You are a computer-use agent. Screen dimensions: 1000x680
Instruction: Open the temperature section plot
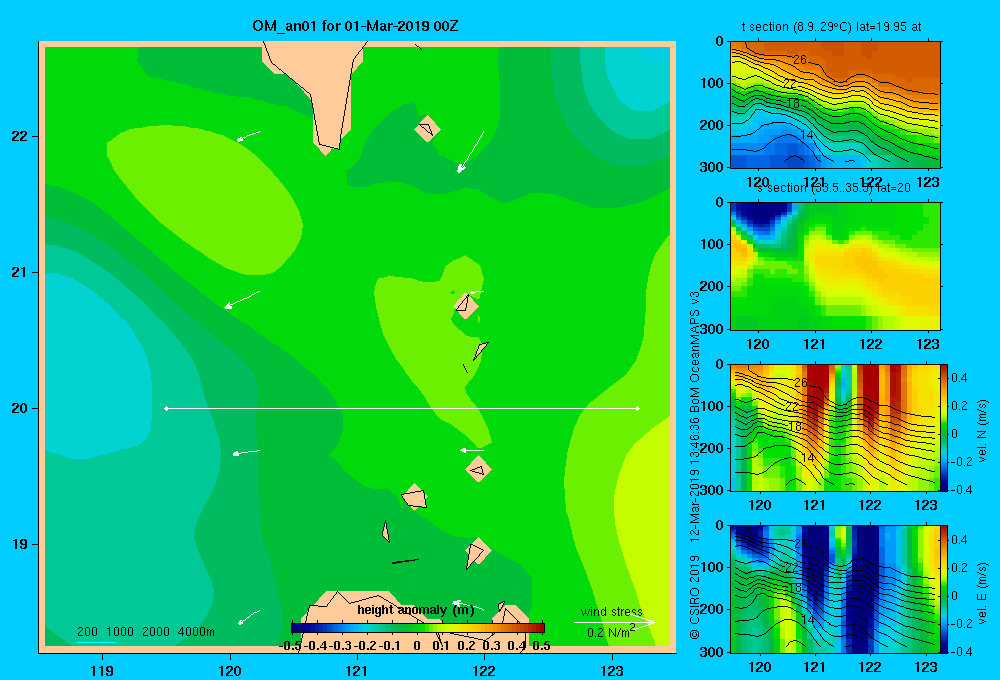pyautogui.click(x=835, y=105)
